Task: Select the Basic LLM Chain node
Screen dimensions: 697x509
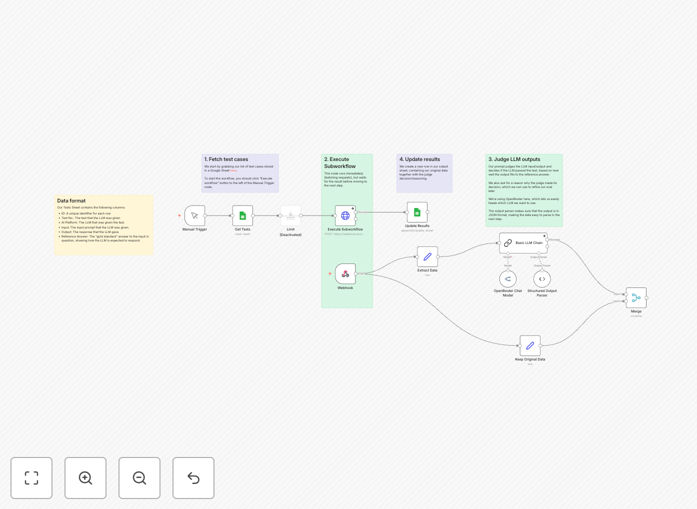Action: click(523, 243)
